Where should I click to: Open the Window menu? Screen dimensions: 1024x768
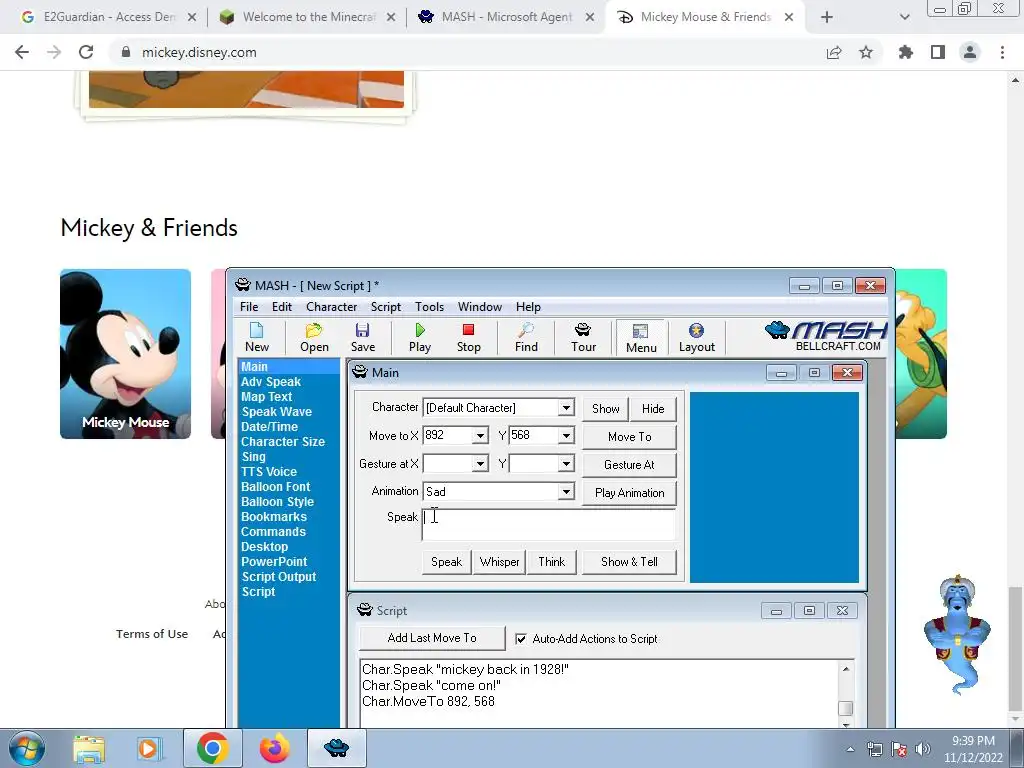480,307
